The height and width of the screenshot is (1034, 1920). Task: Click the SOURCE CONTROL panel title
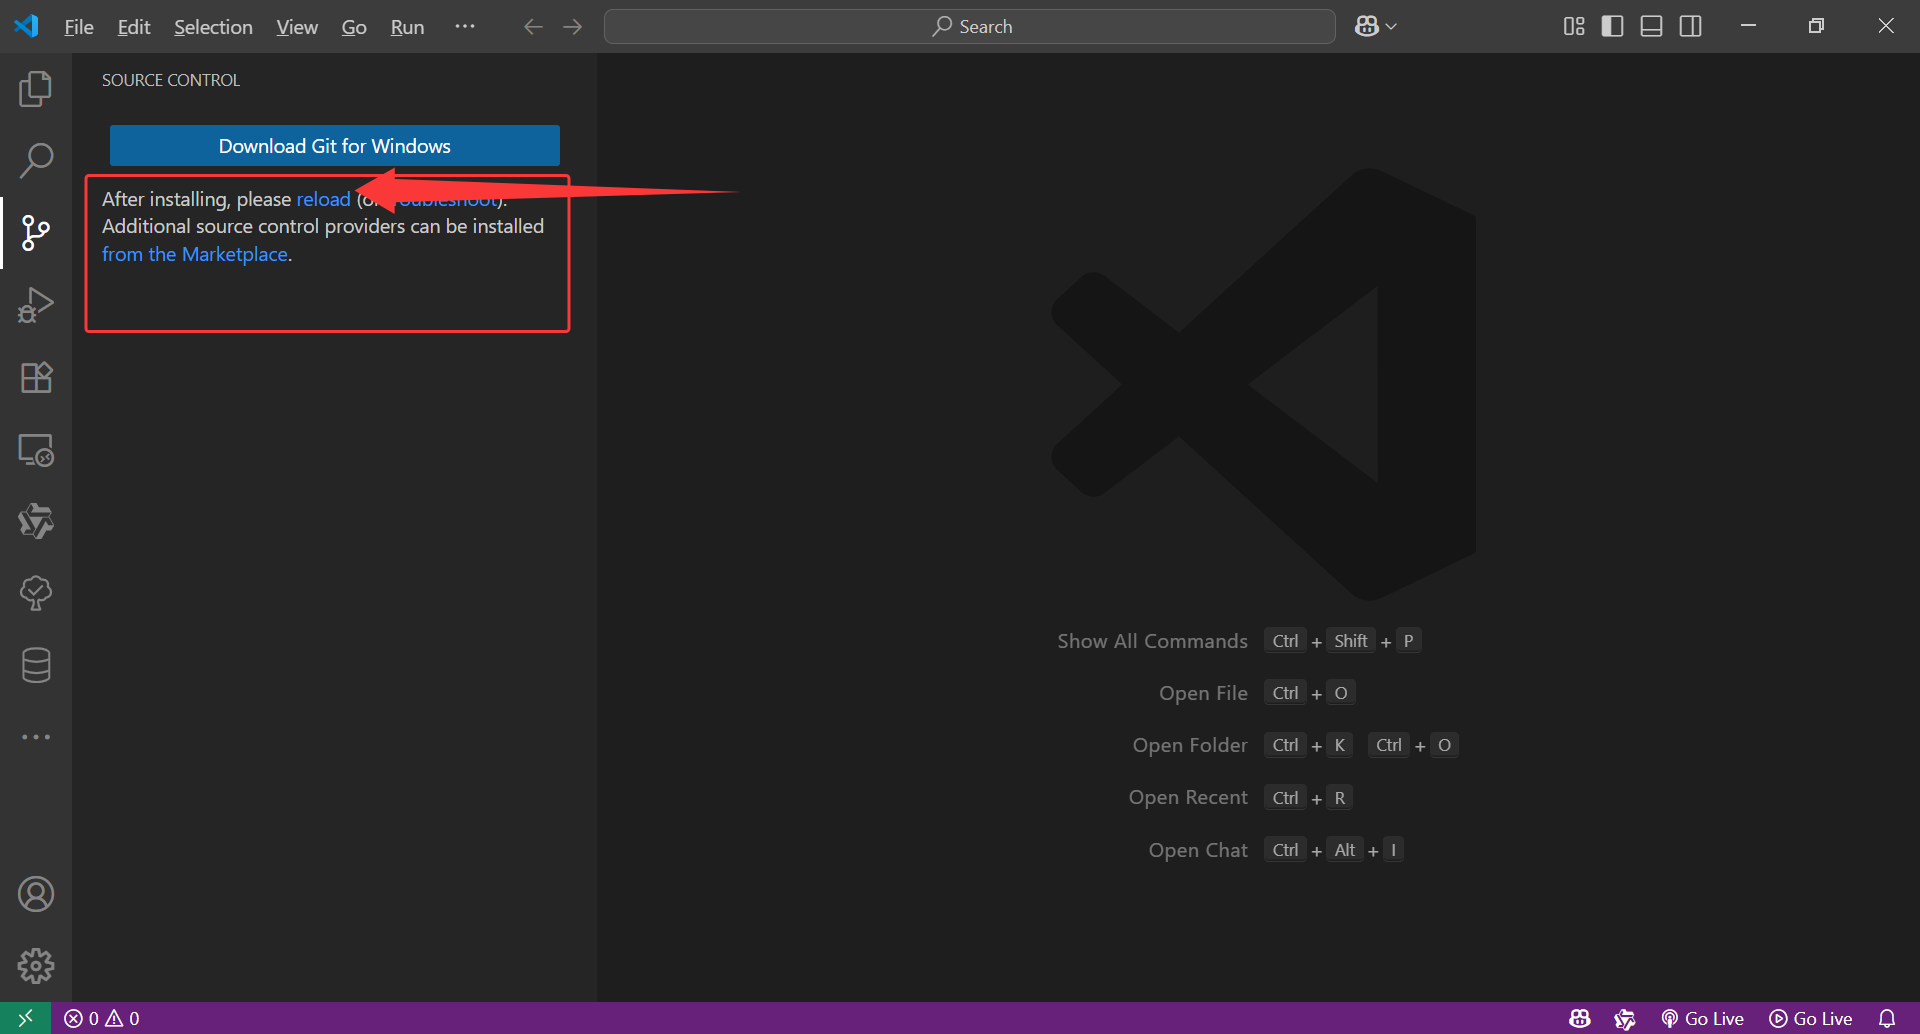click(x=171, y=80)
